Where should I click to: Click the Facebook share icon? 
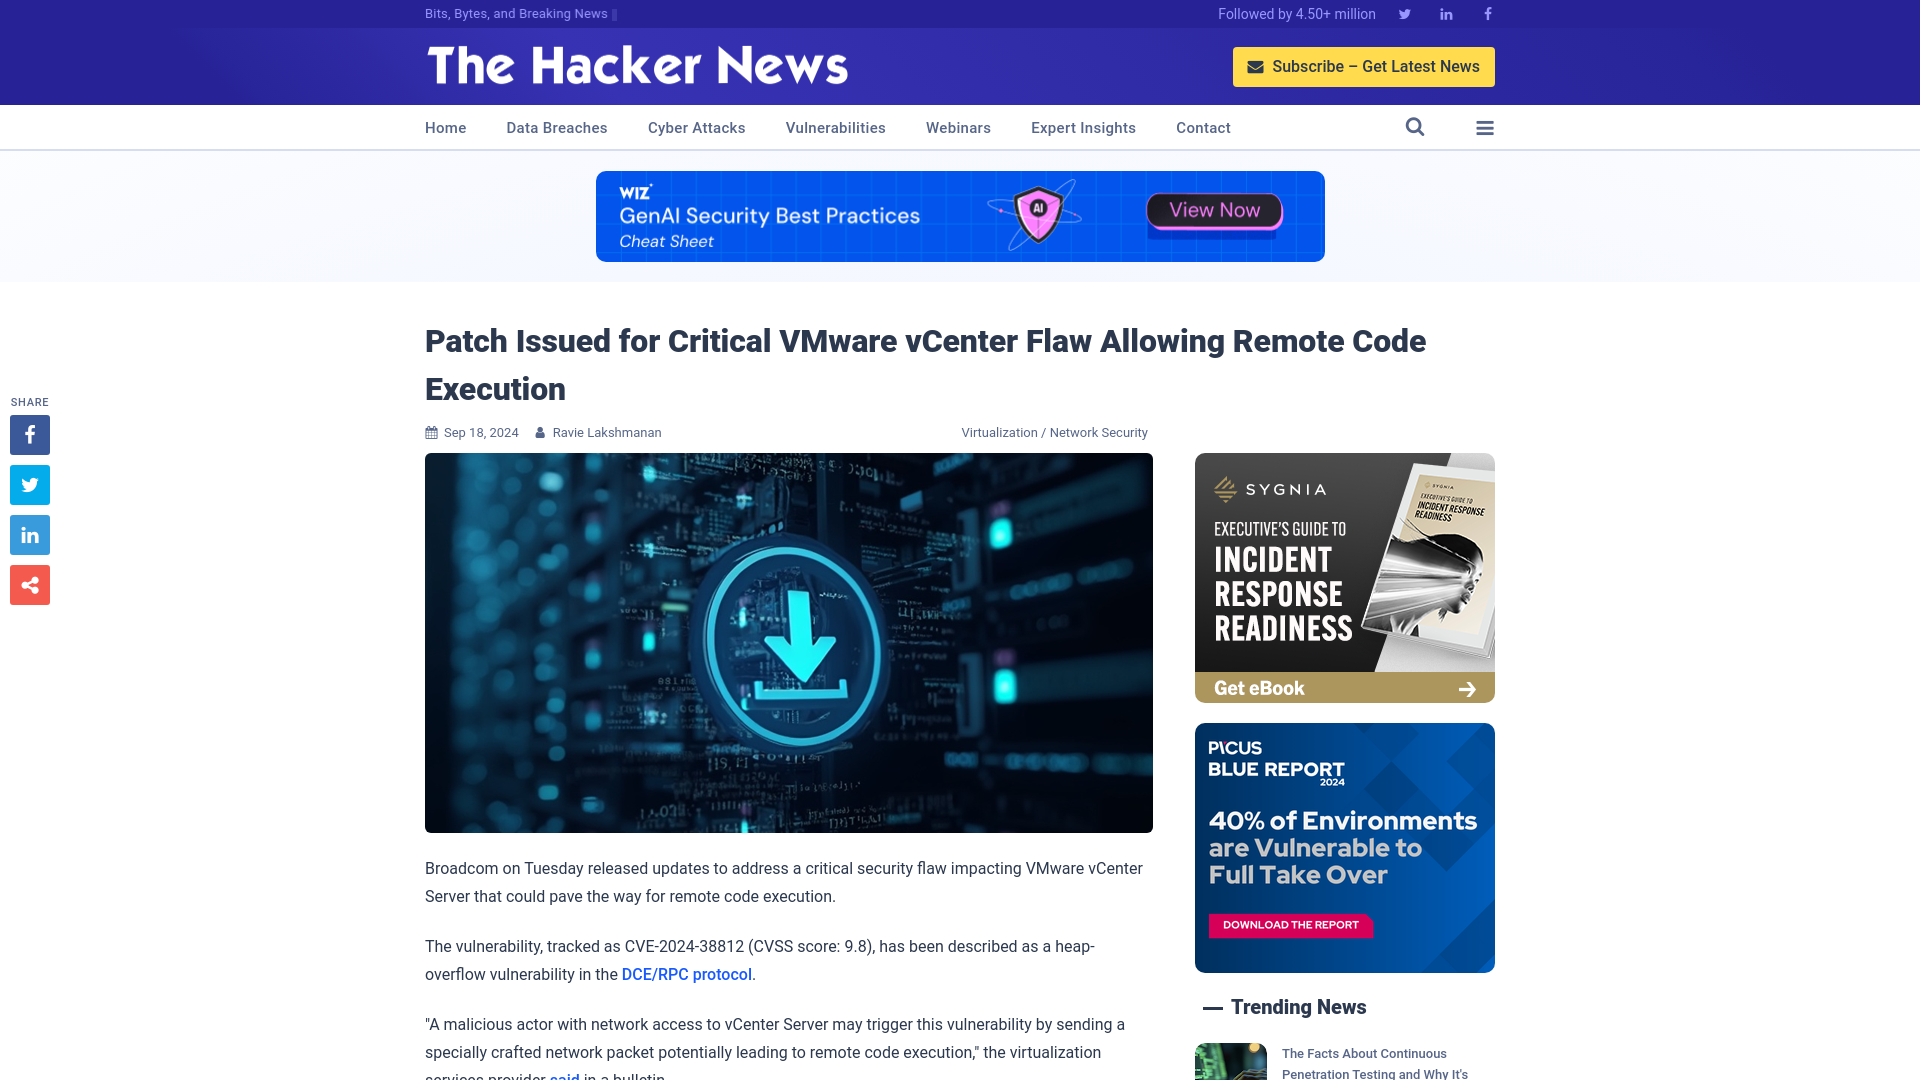click(x=29, y=434)
